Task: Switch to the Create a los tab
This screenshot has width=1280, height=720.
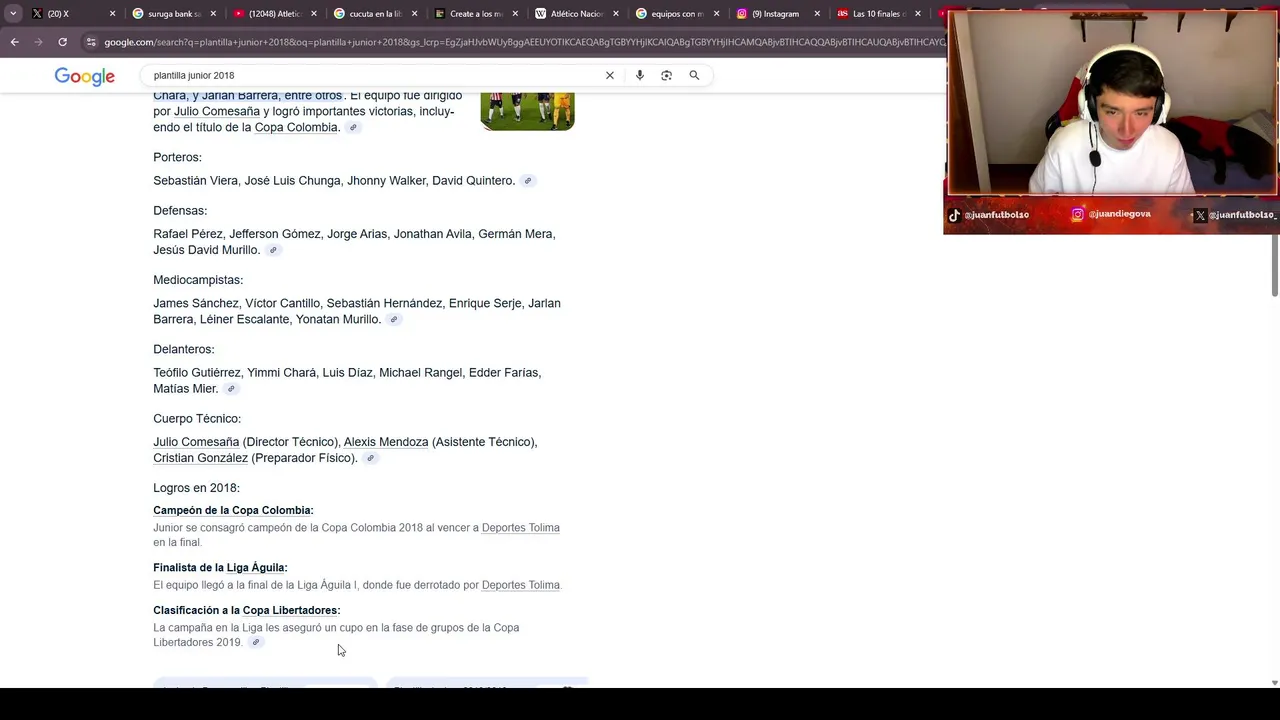Action: (476, 14)
